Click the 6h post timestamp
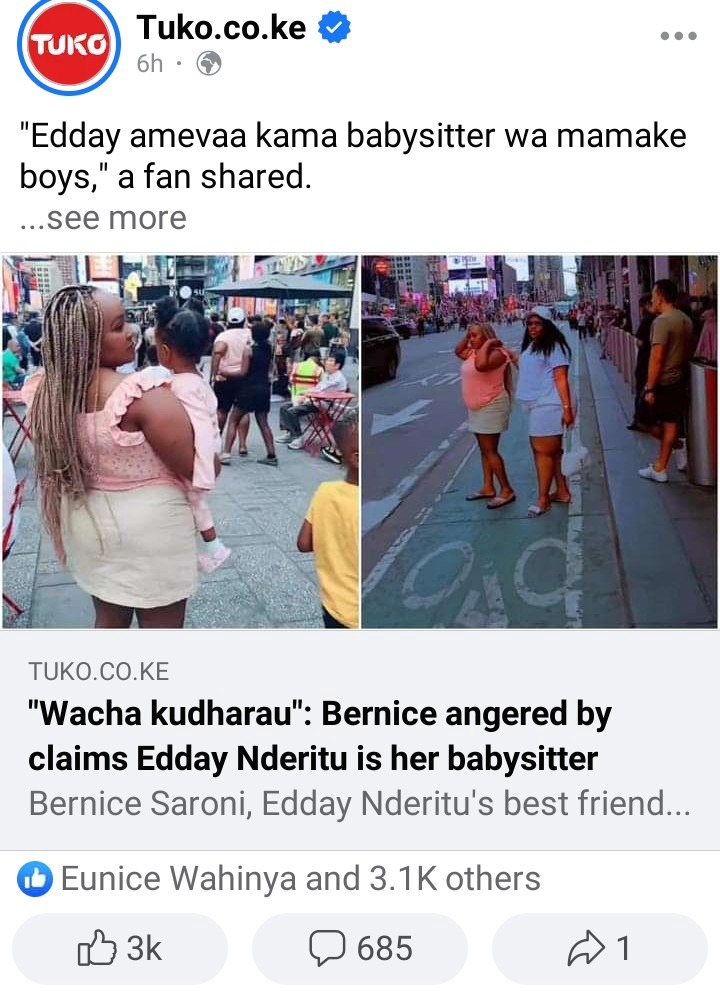This screenshot has height=991, width=720. [x=150, y=64]
